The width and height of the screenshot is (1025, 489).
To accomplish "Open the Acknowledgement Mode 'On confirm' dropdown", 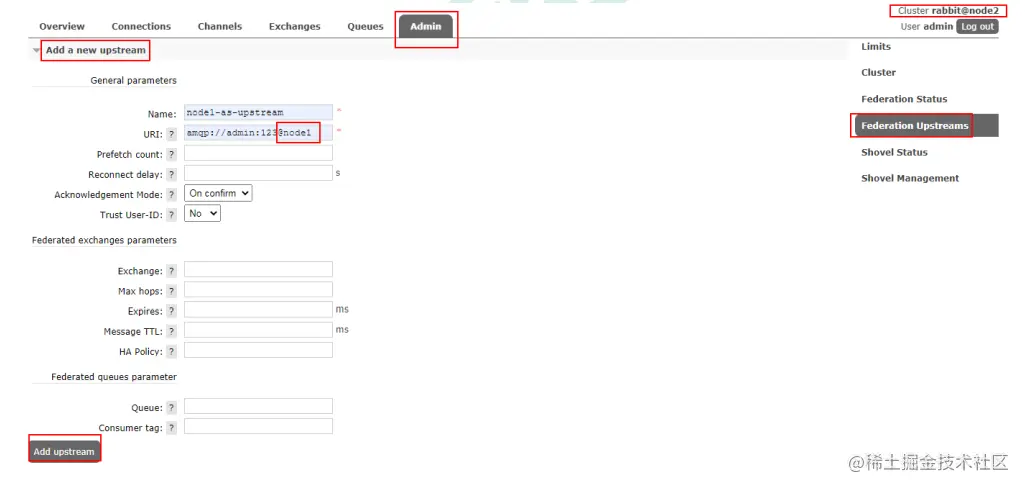I will pyautogui.click(x=218, y=194).
